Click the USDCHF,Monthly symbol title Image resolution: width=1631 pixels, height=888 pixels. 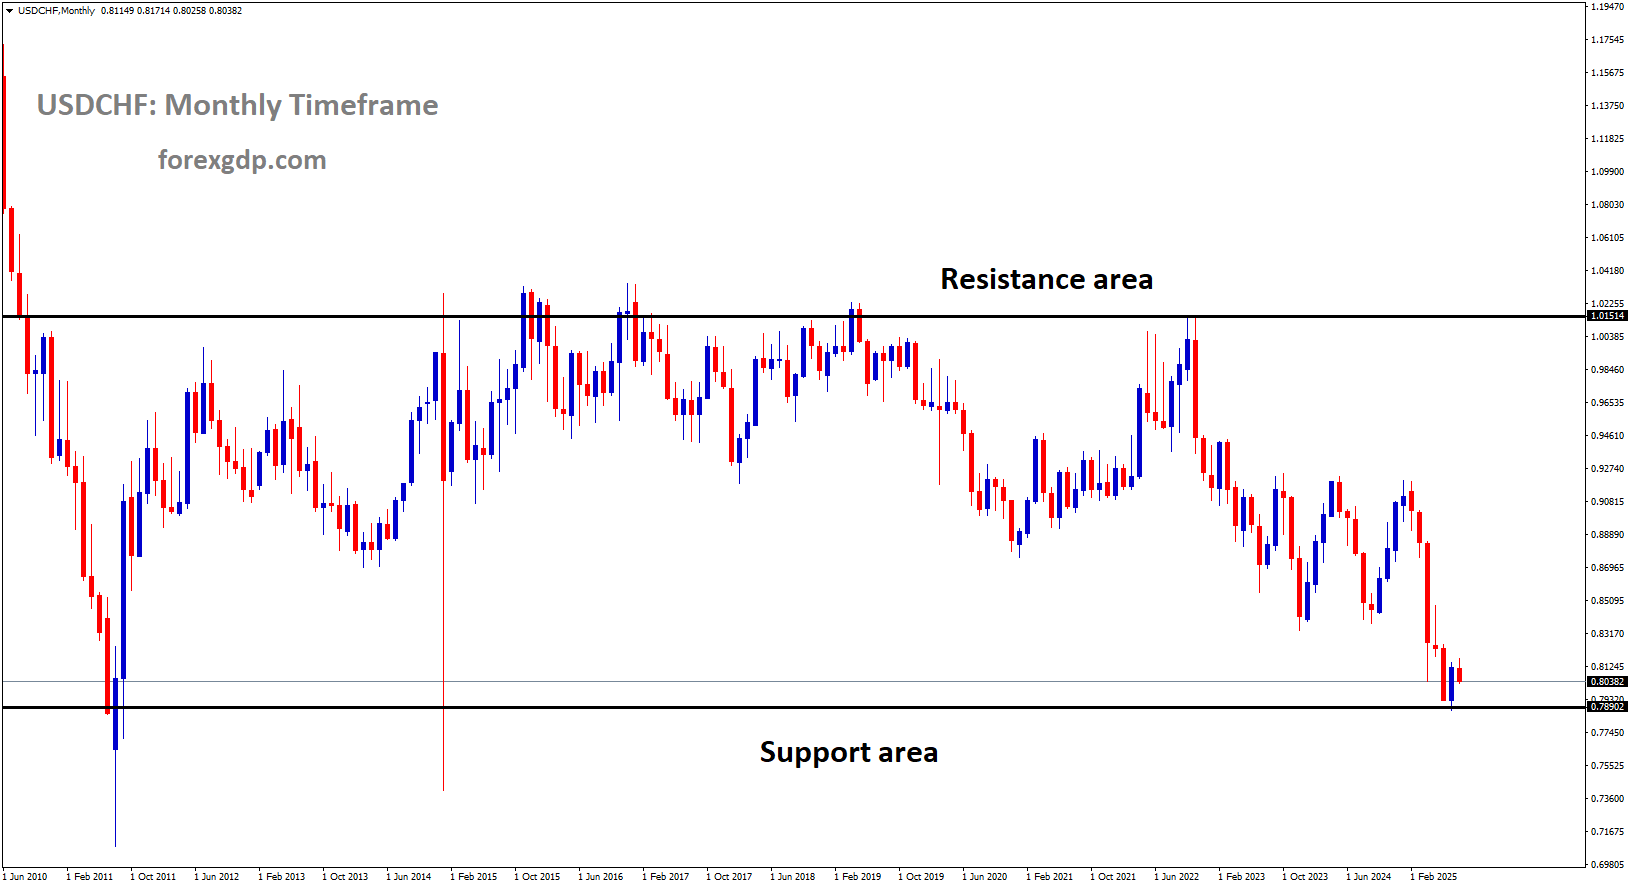pyautogui.click(x=56, y=11)
